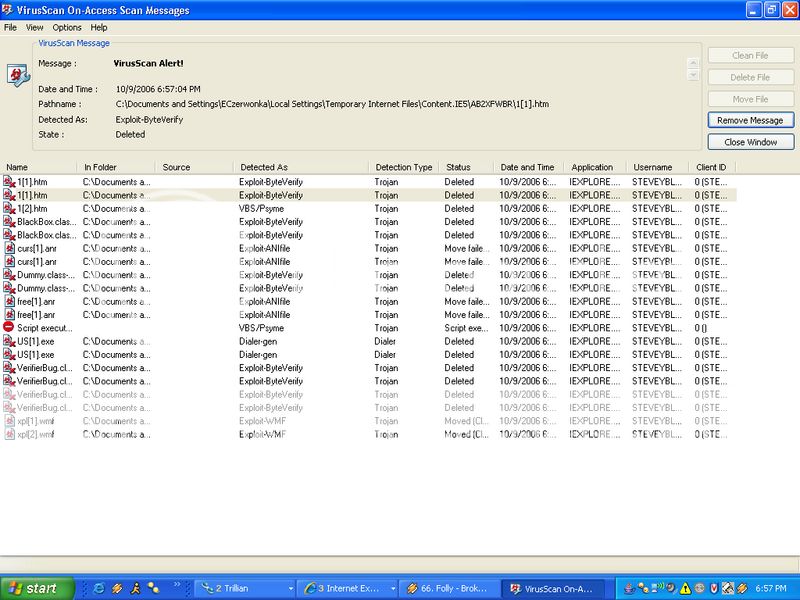Click the Remove Message button
Viewport: 800px width, 600px height.
pos(751,120)
